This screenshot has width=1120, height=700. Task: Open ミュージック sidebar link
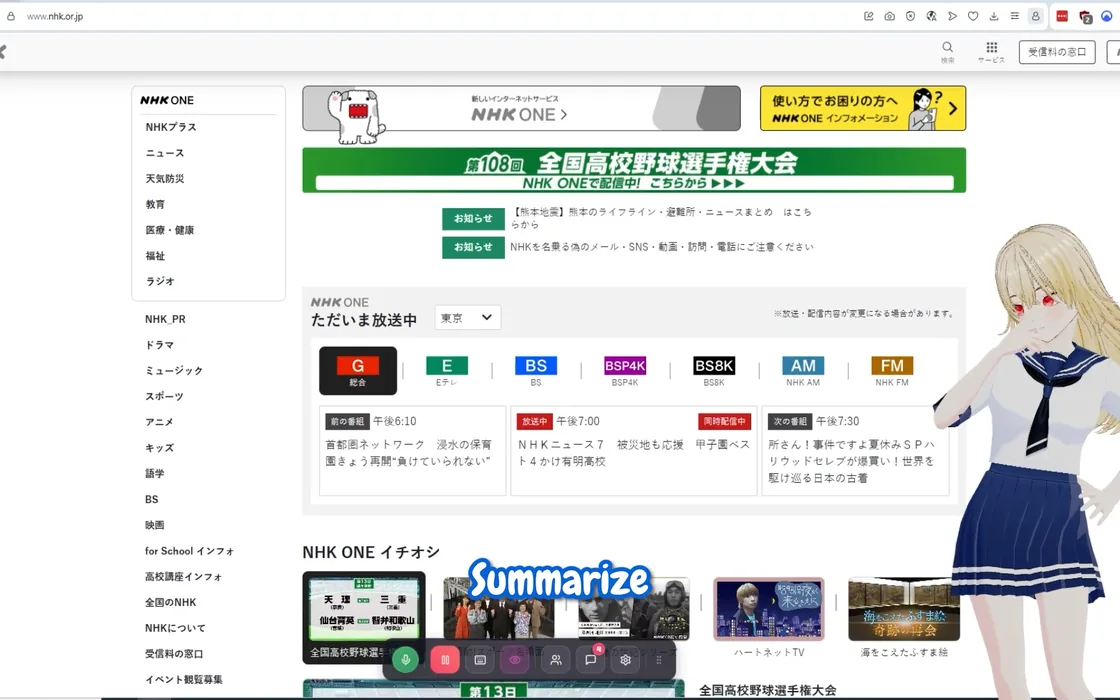pyautogui.click(x=174, y=371)
